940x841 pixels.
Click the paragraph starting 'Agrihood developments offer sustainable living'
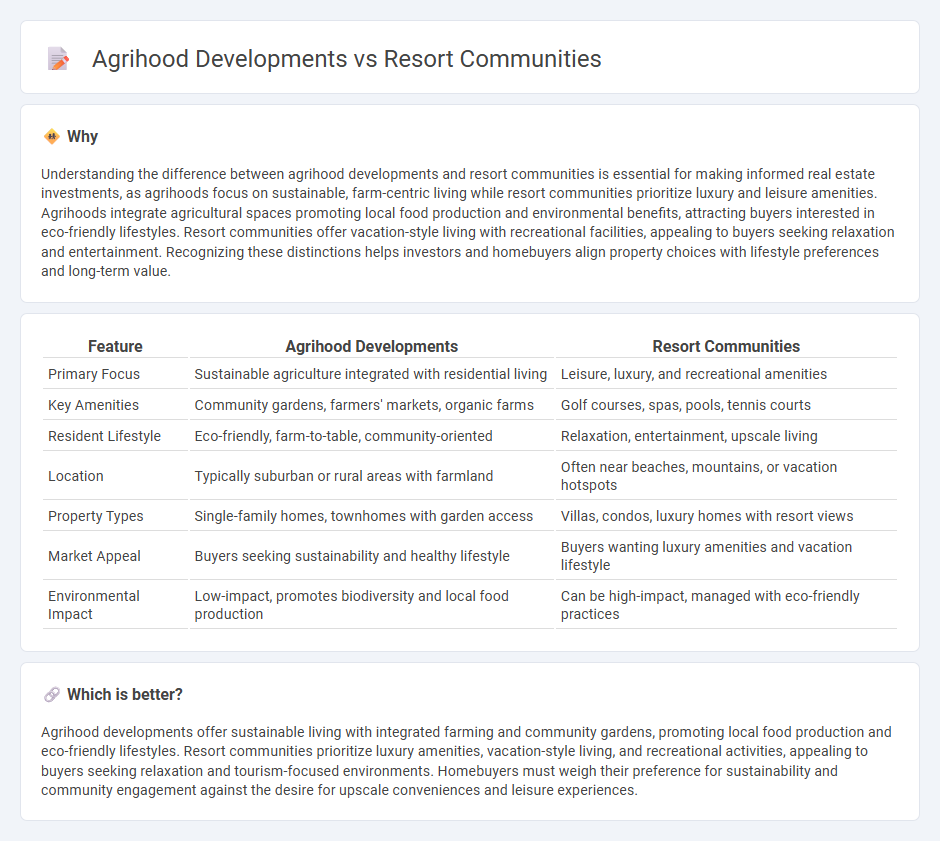point(466,761)
